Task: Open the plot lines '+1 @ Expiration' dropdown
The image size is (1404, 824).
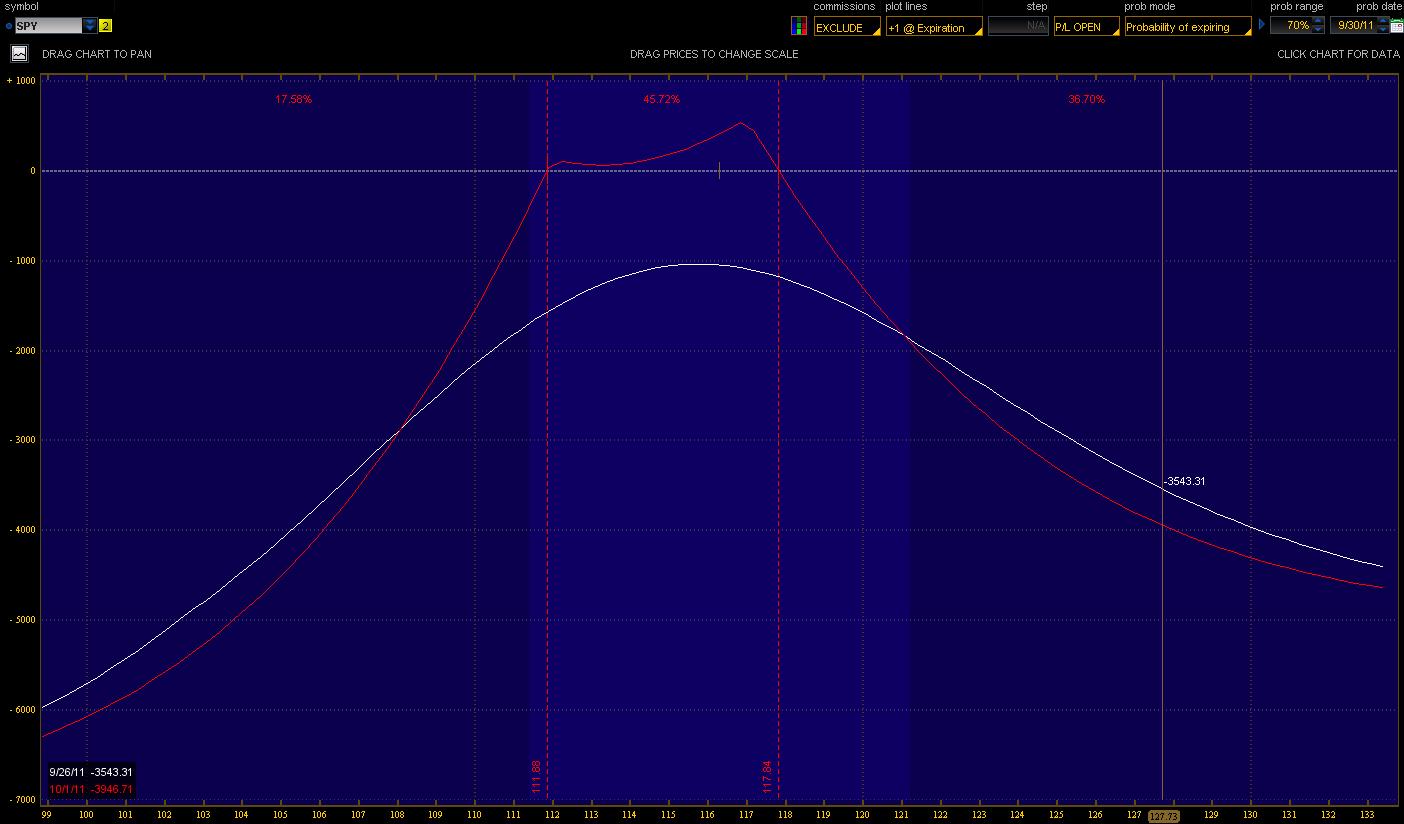Action: pyautogui.click(x=933, y=27)
